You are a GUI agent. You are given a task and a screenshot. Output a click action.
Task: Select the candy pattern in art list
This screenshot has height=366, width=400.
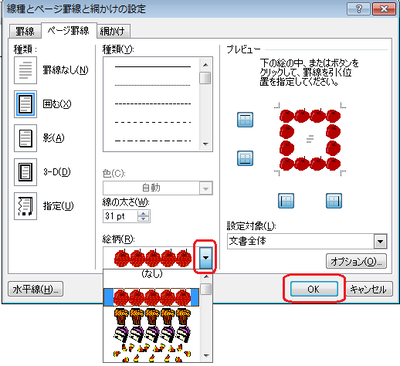[152, 334]
